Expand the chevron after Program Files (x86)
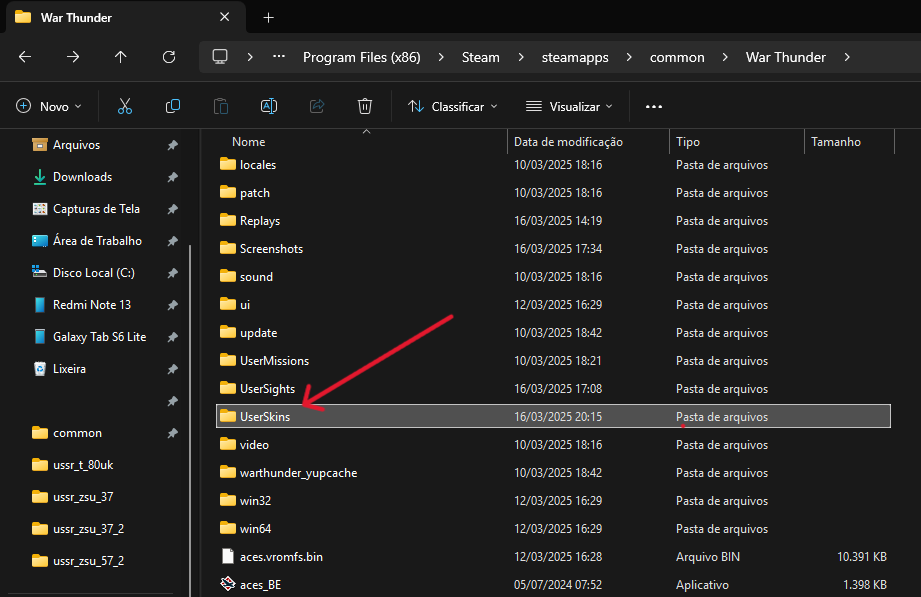 [441, 57]
